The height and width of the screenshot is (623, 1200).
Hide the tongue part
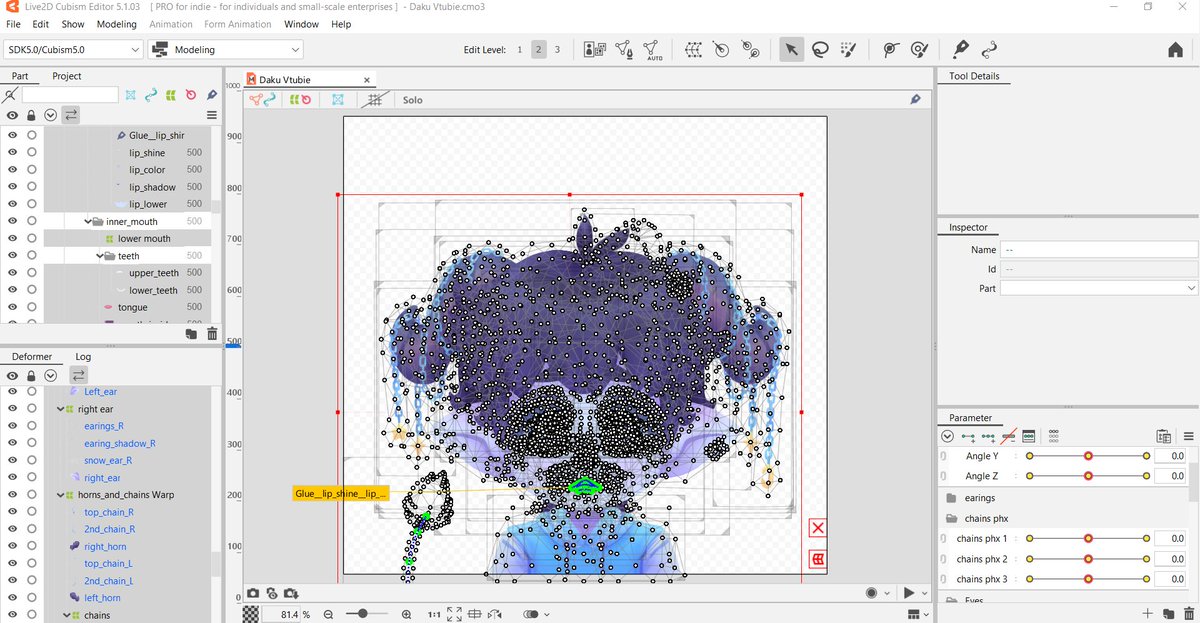tap(13, 307)
